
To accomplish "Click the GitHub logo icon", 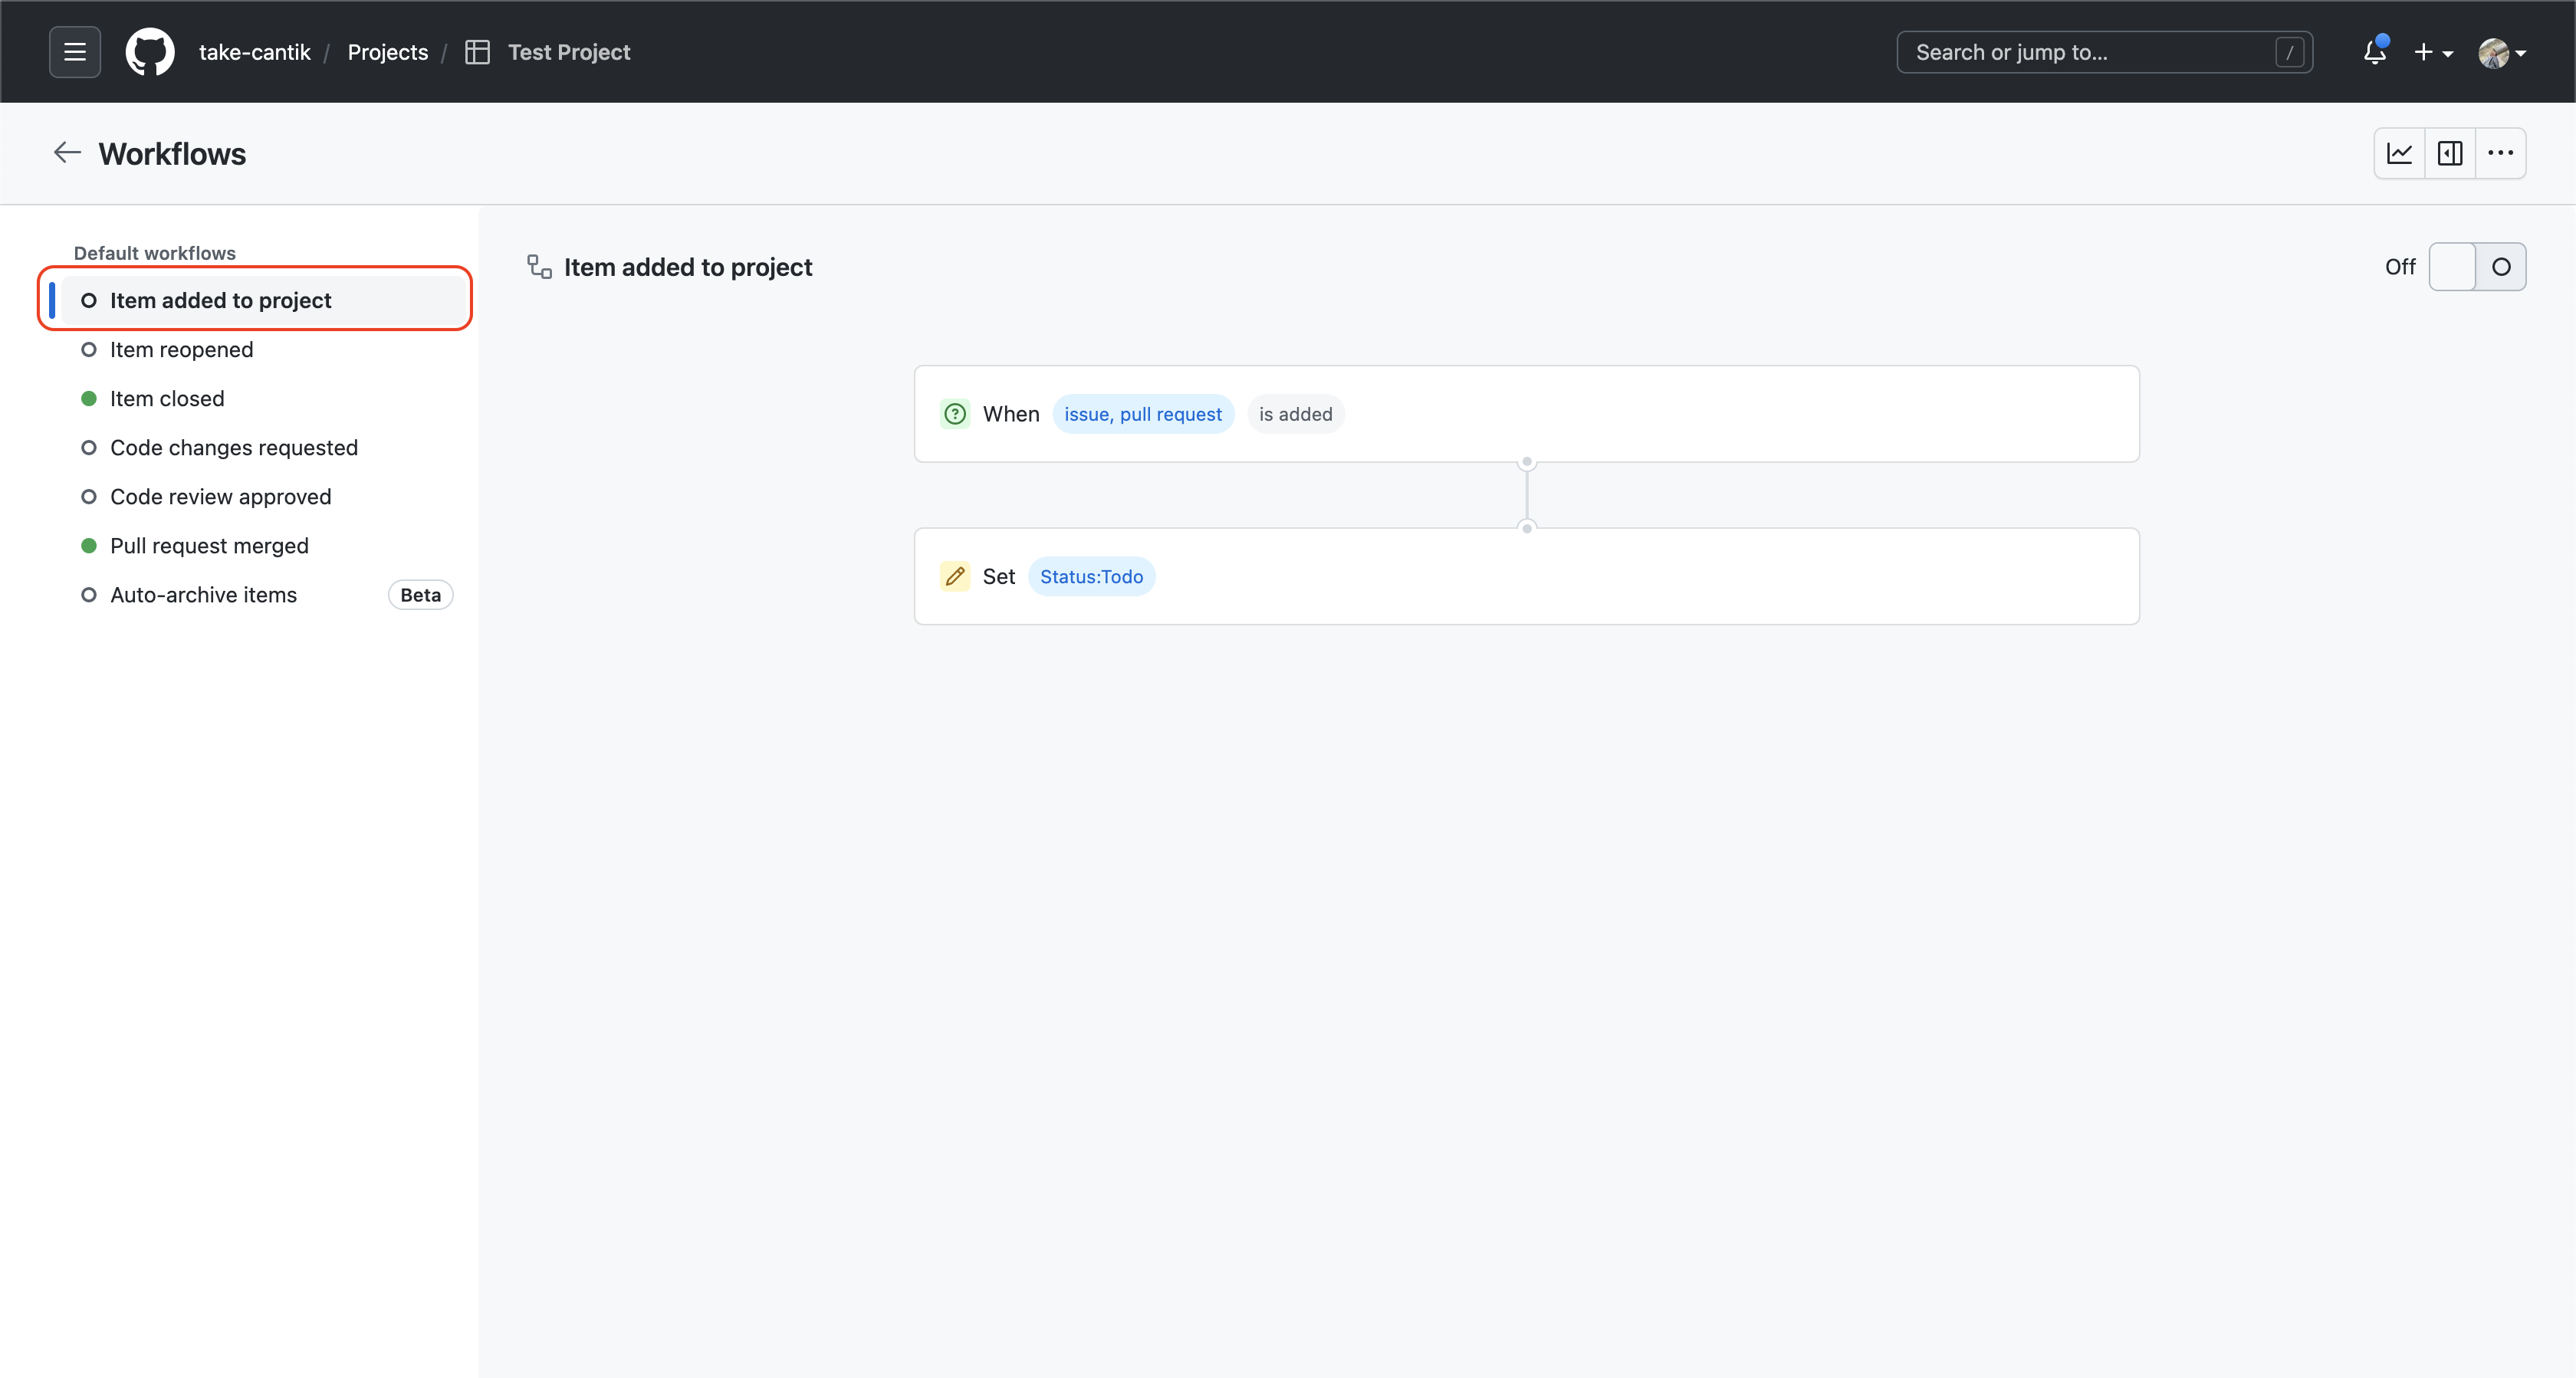I will [150, 52].
